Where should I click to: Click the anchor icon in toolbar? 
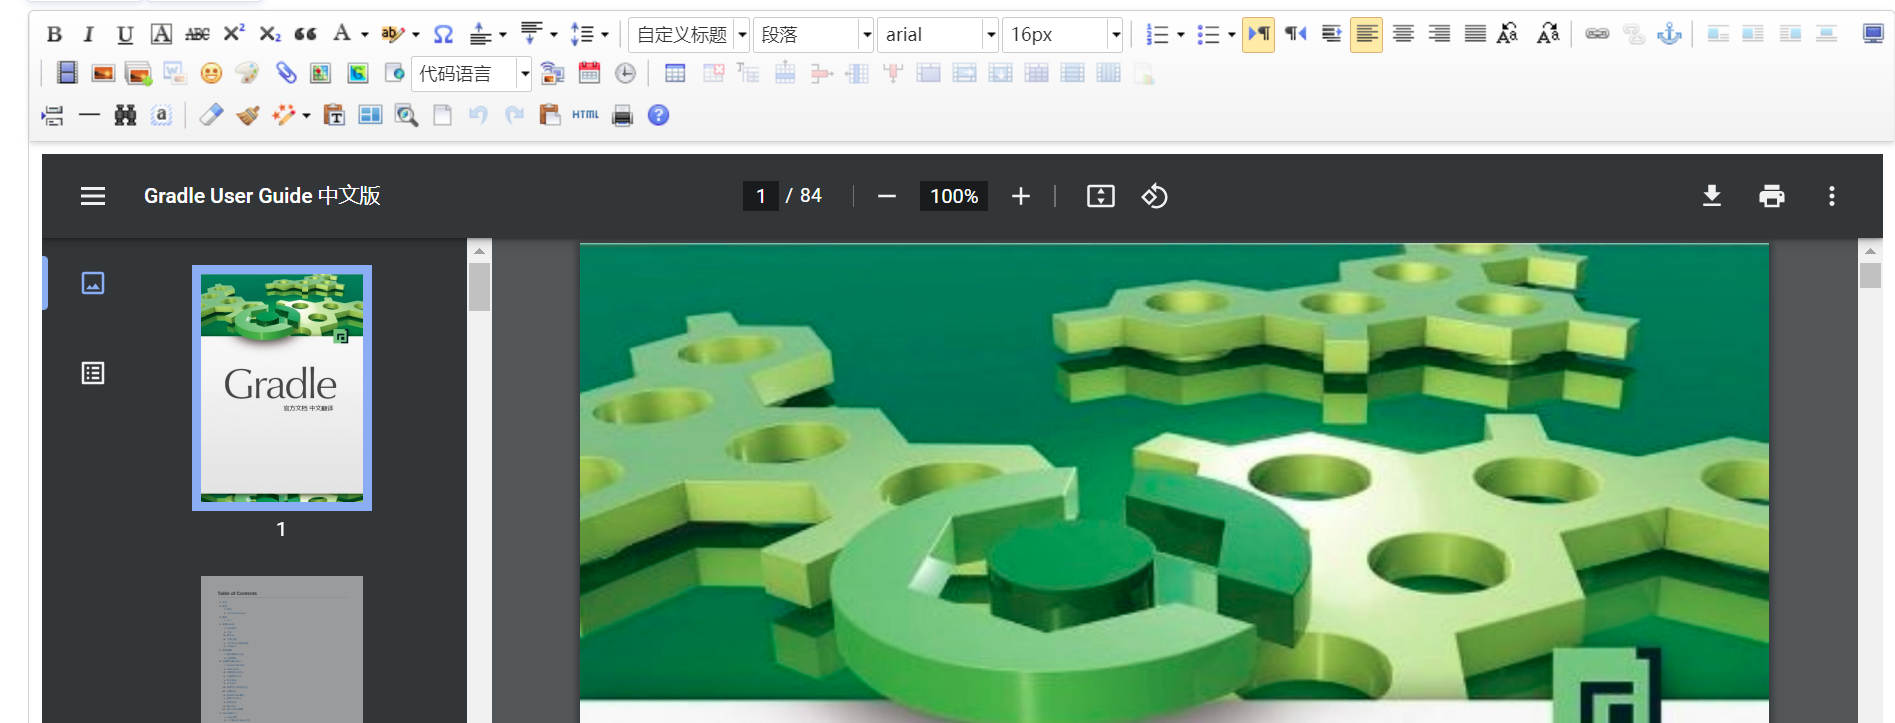pos(1669,34)
